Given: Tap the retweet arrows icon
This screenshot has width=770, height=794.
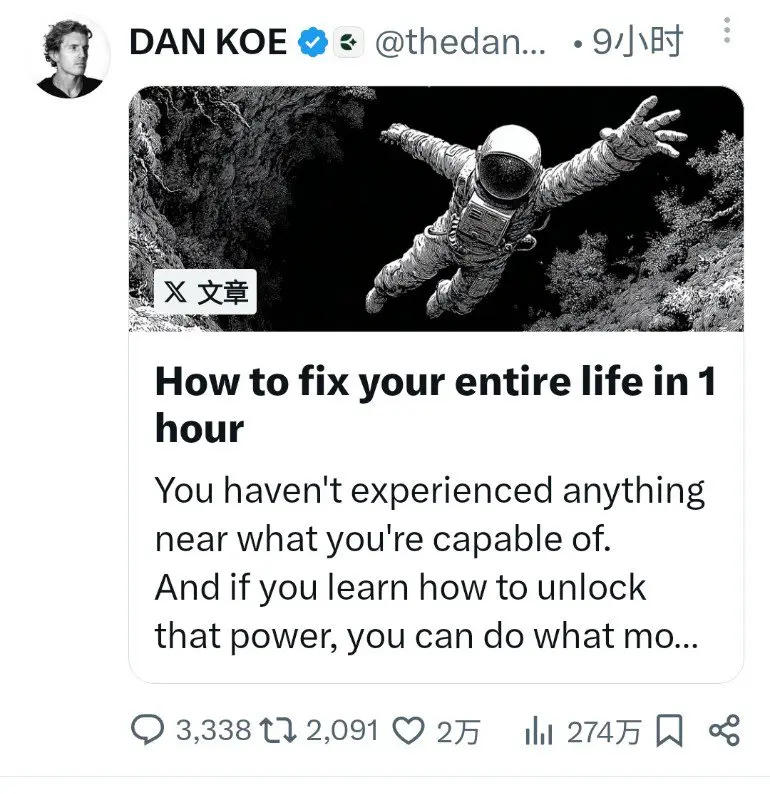Looking at the screenshot, I should (x=277, y=731).
